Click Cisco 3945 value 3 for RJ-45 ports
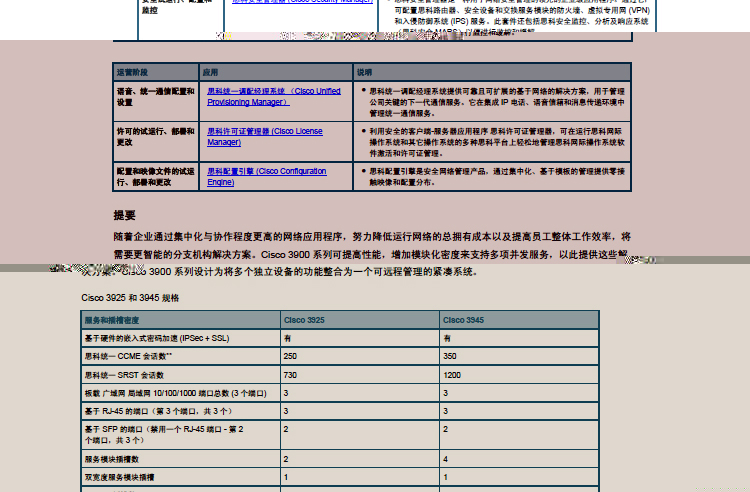The image size is (750, 492). coord(445,411)
